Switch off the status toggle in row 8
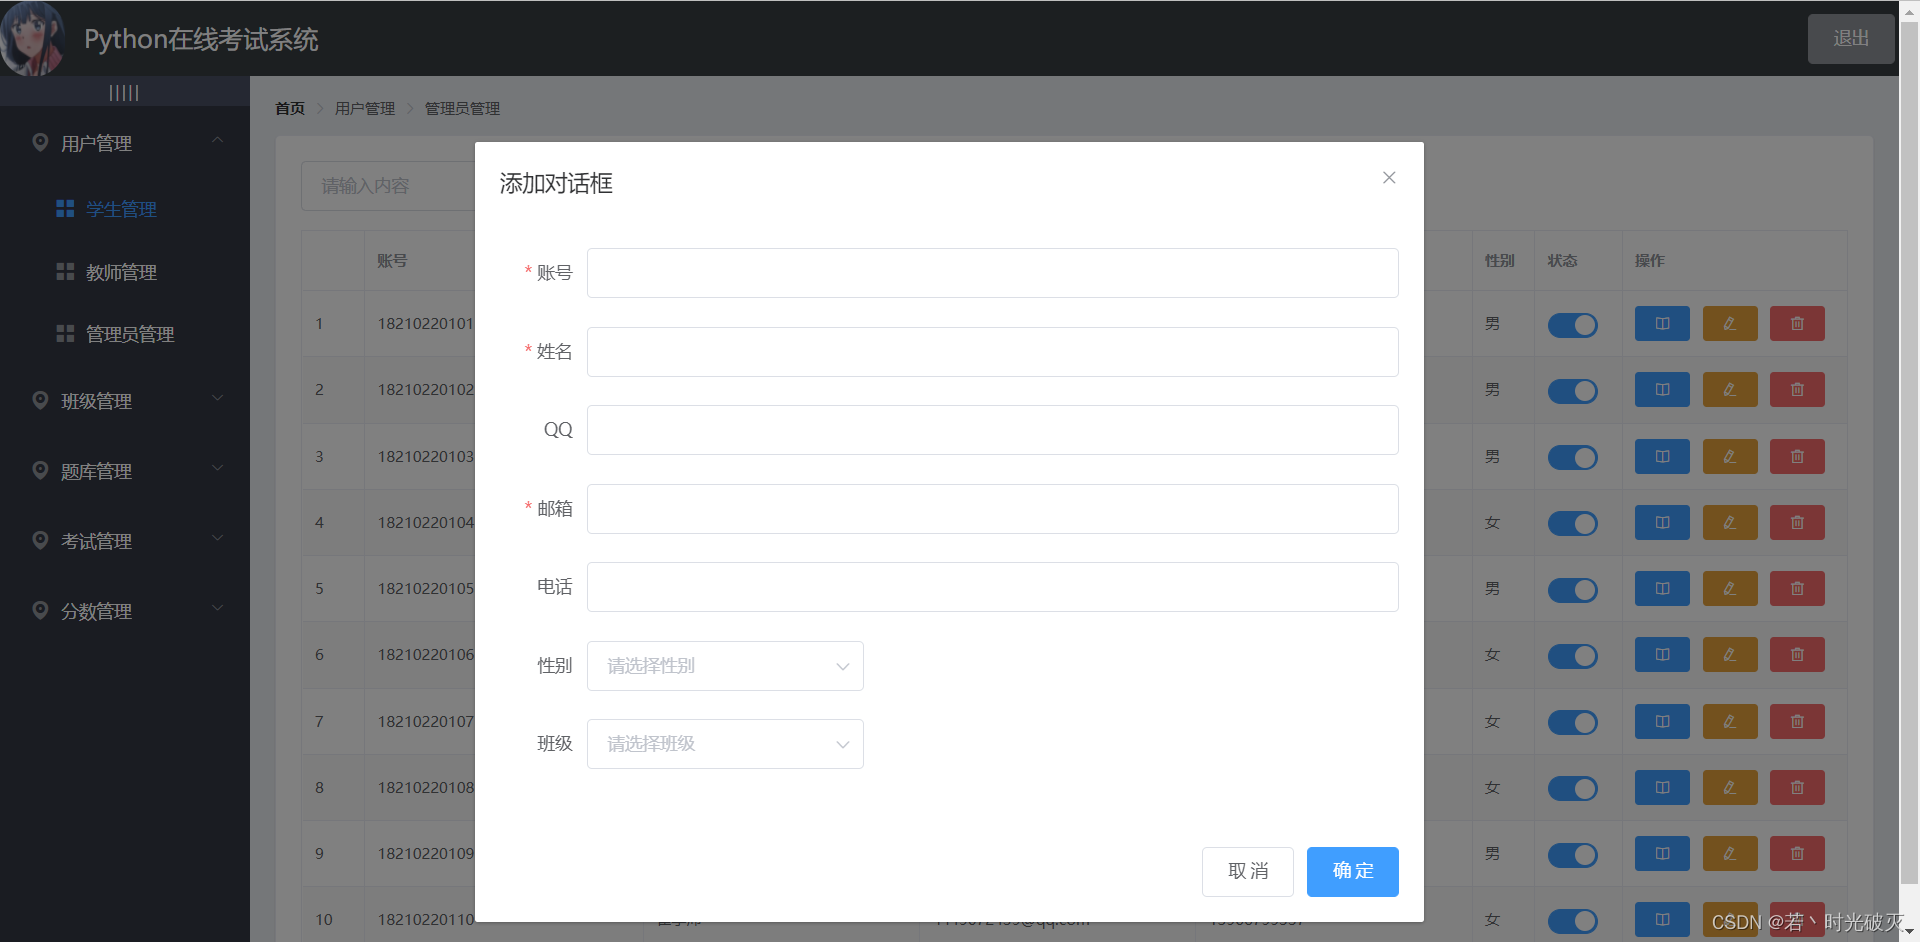The width and height of the screenshot is (1920, 942). (x=1572, y=788)
